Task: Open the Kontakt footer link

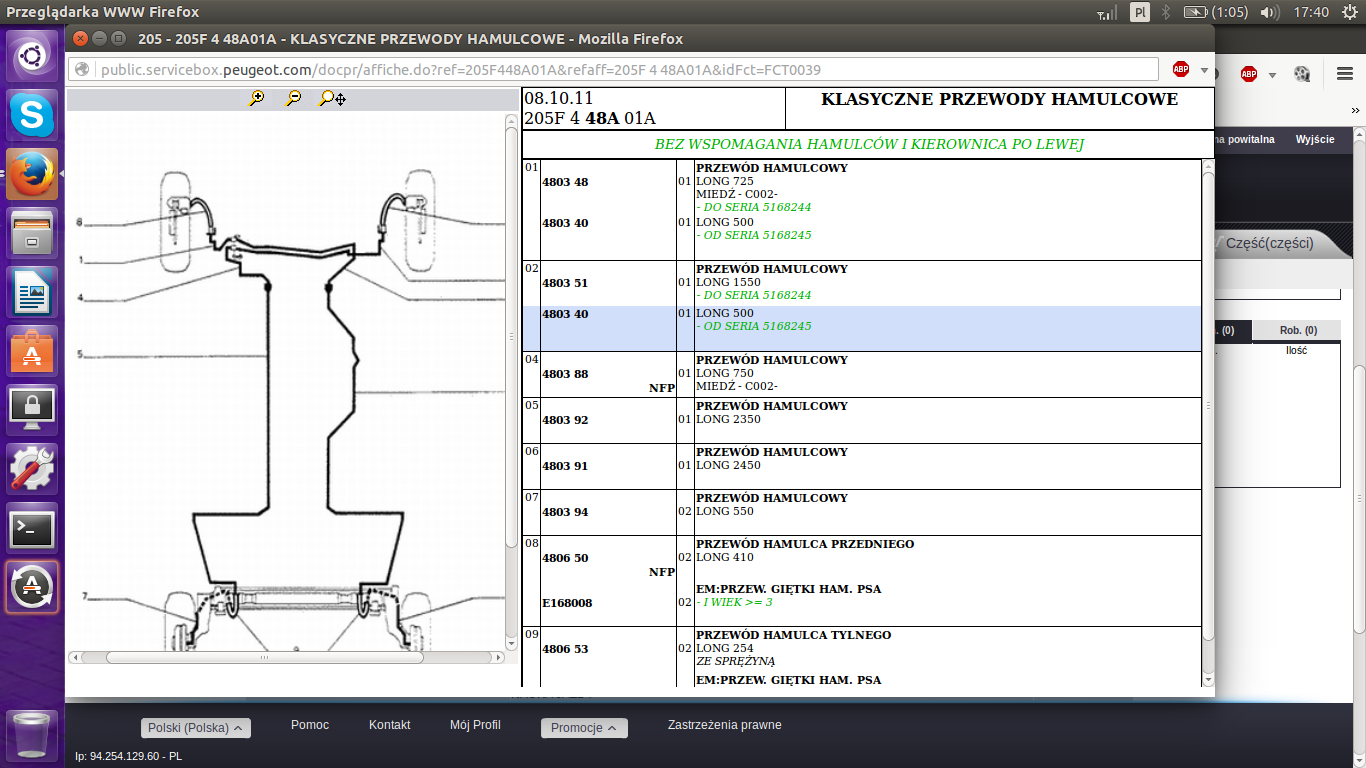Action: (x=389, y=725)
